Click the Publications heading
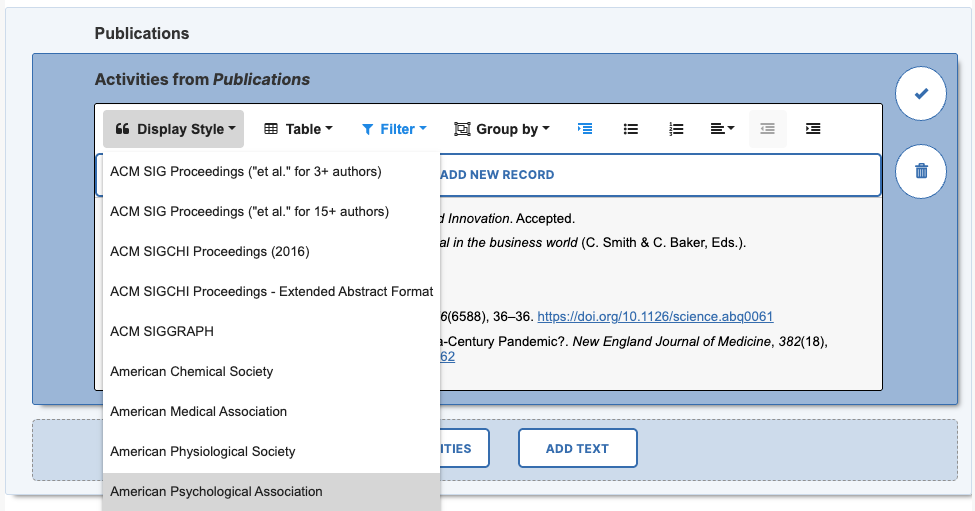This screenshot has width=975, height=511. (142, 34)
